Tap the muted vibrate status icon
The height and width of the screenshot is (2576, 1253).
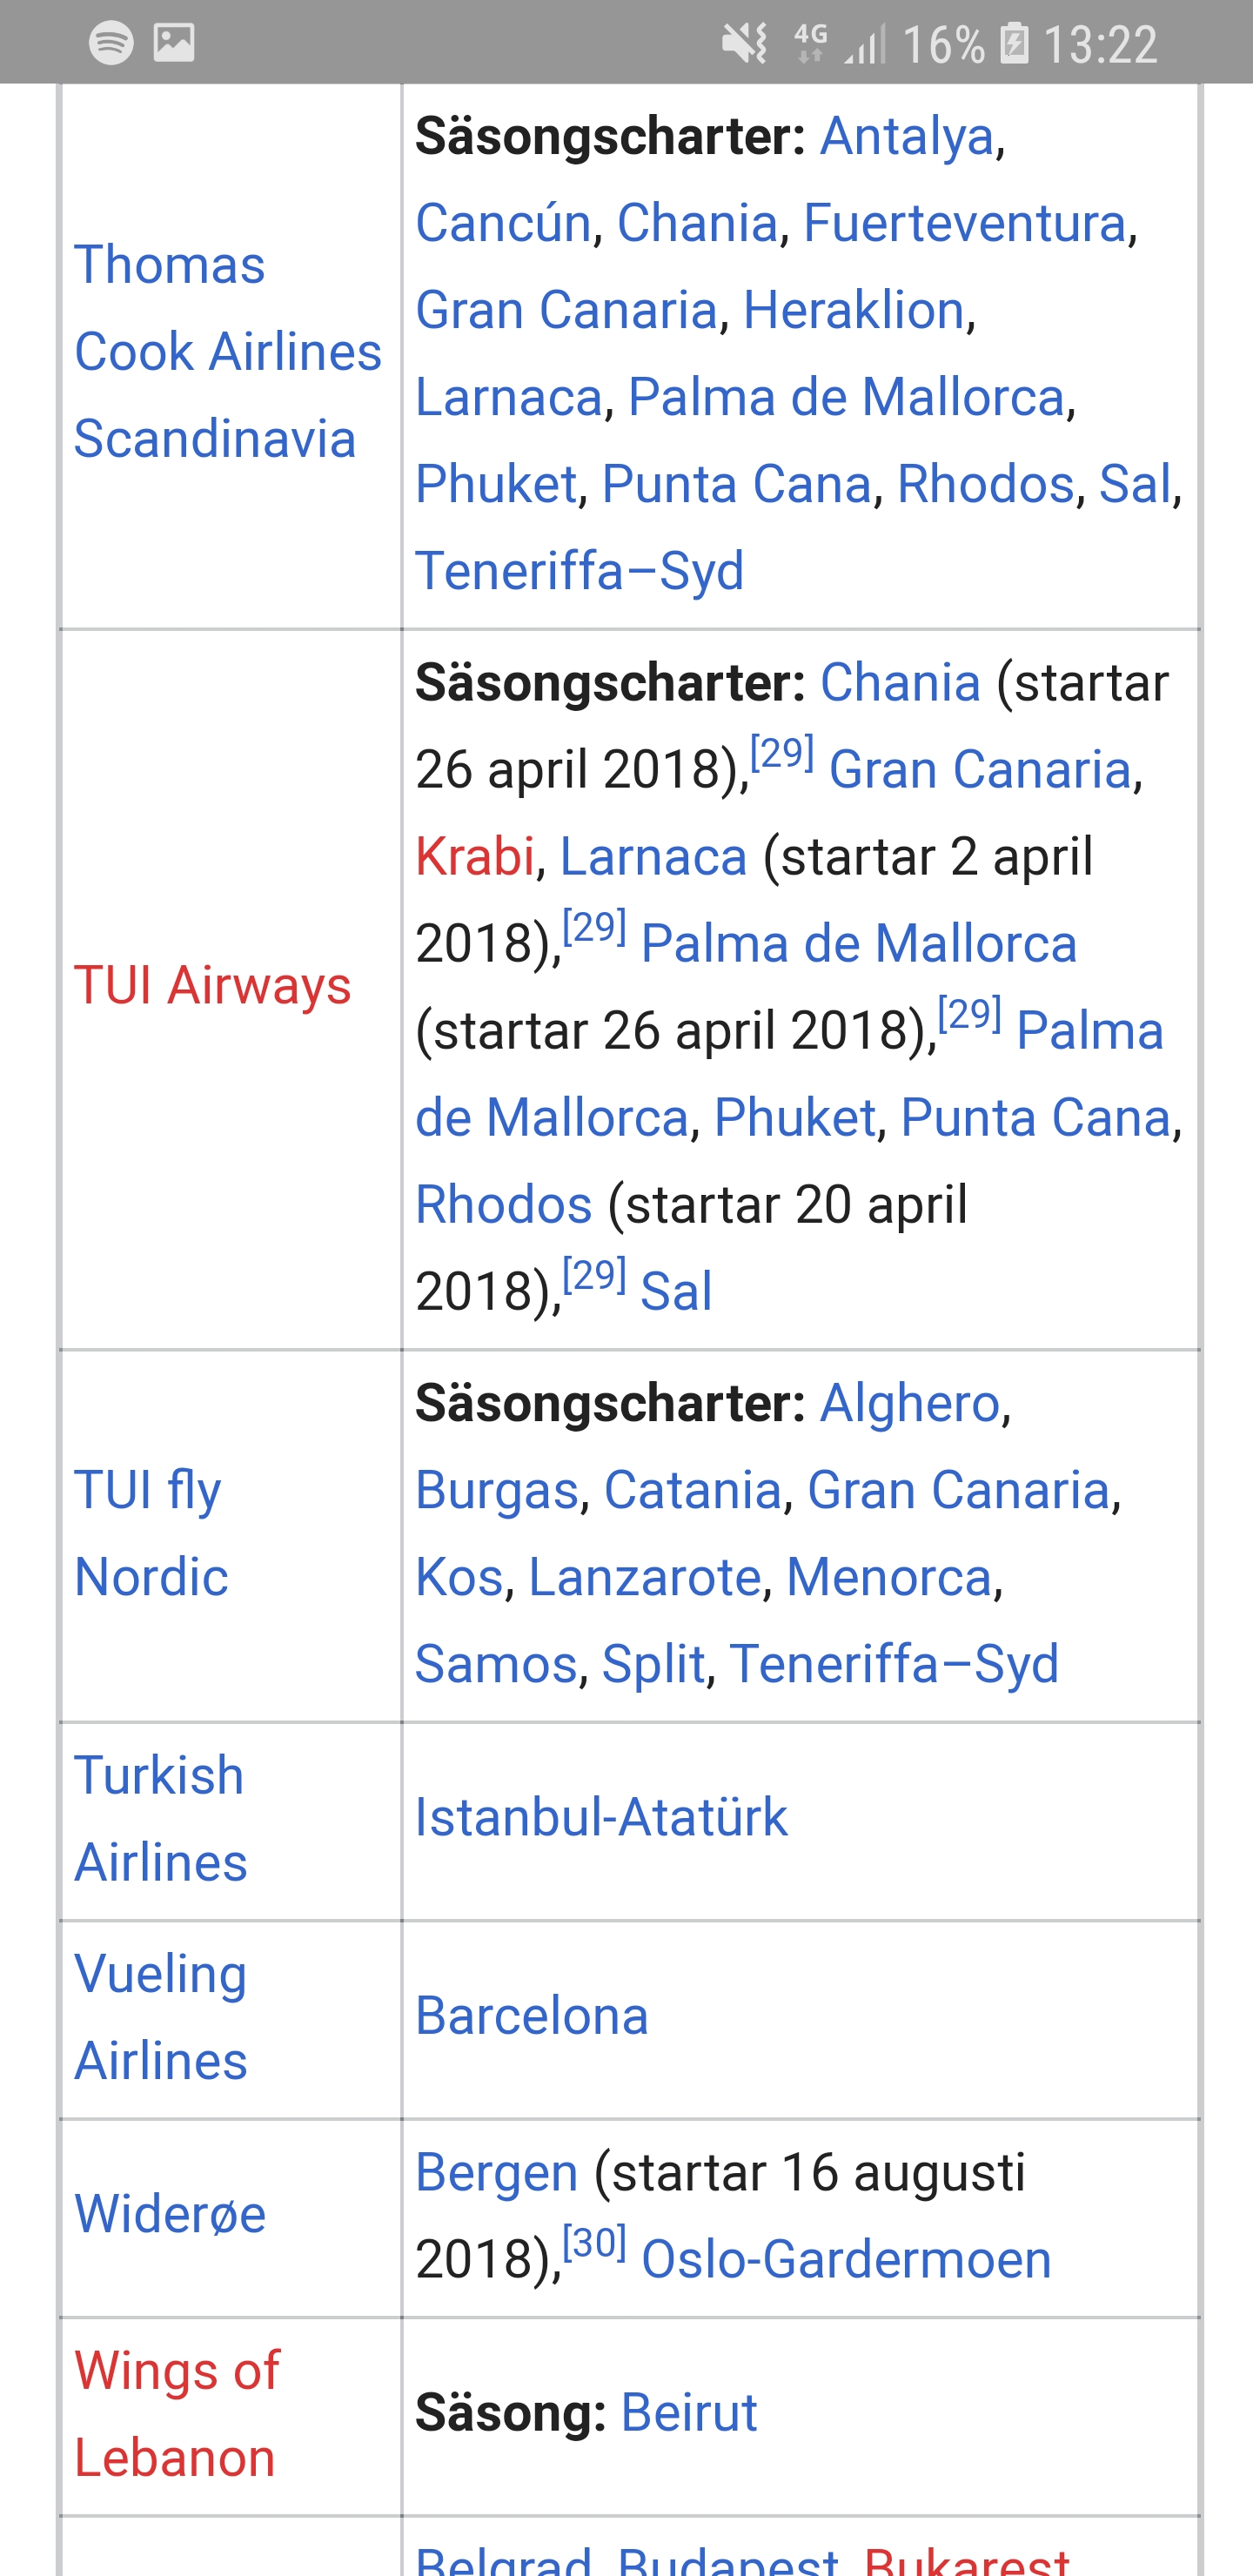pyautogui.click(x=745, y=43)
